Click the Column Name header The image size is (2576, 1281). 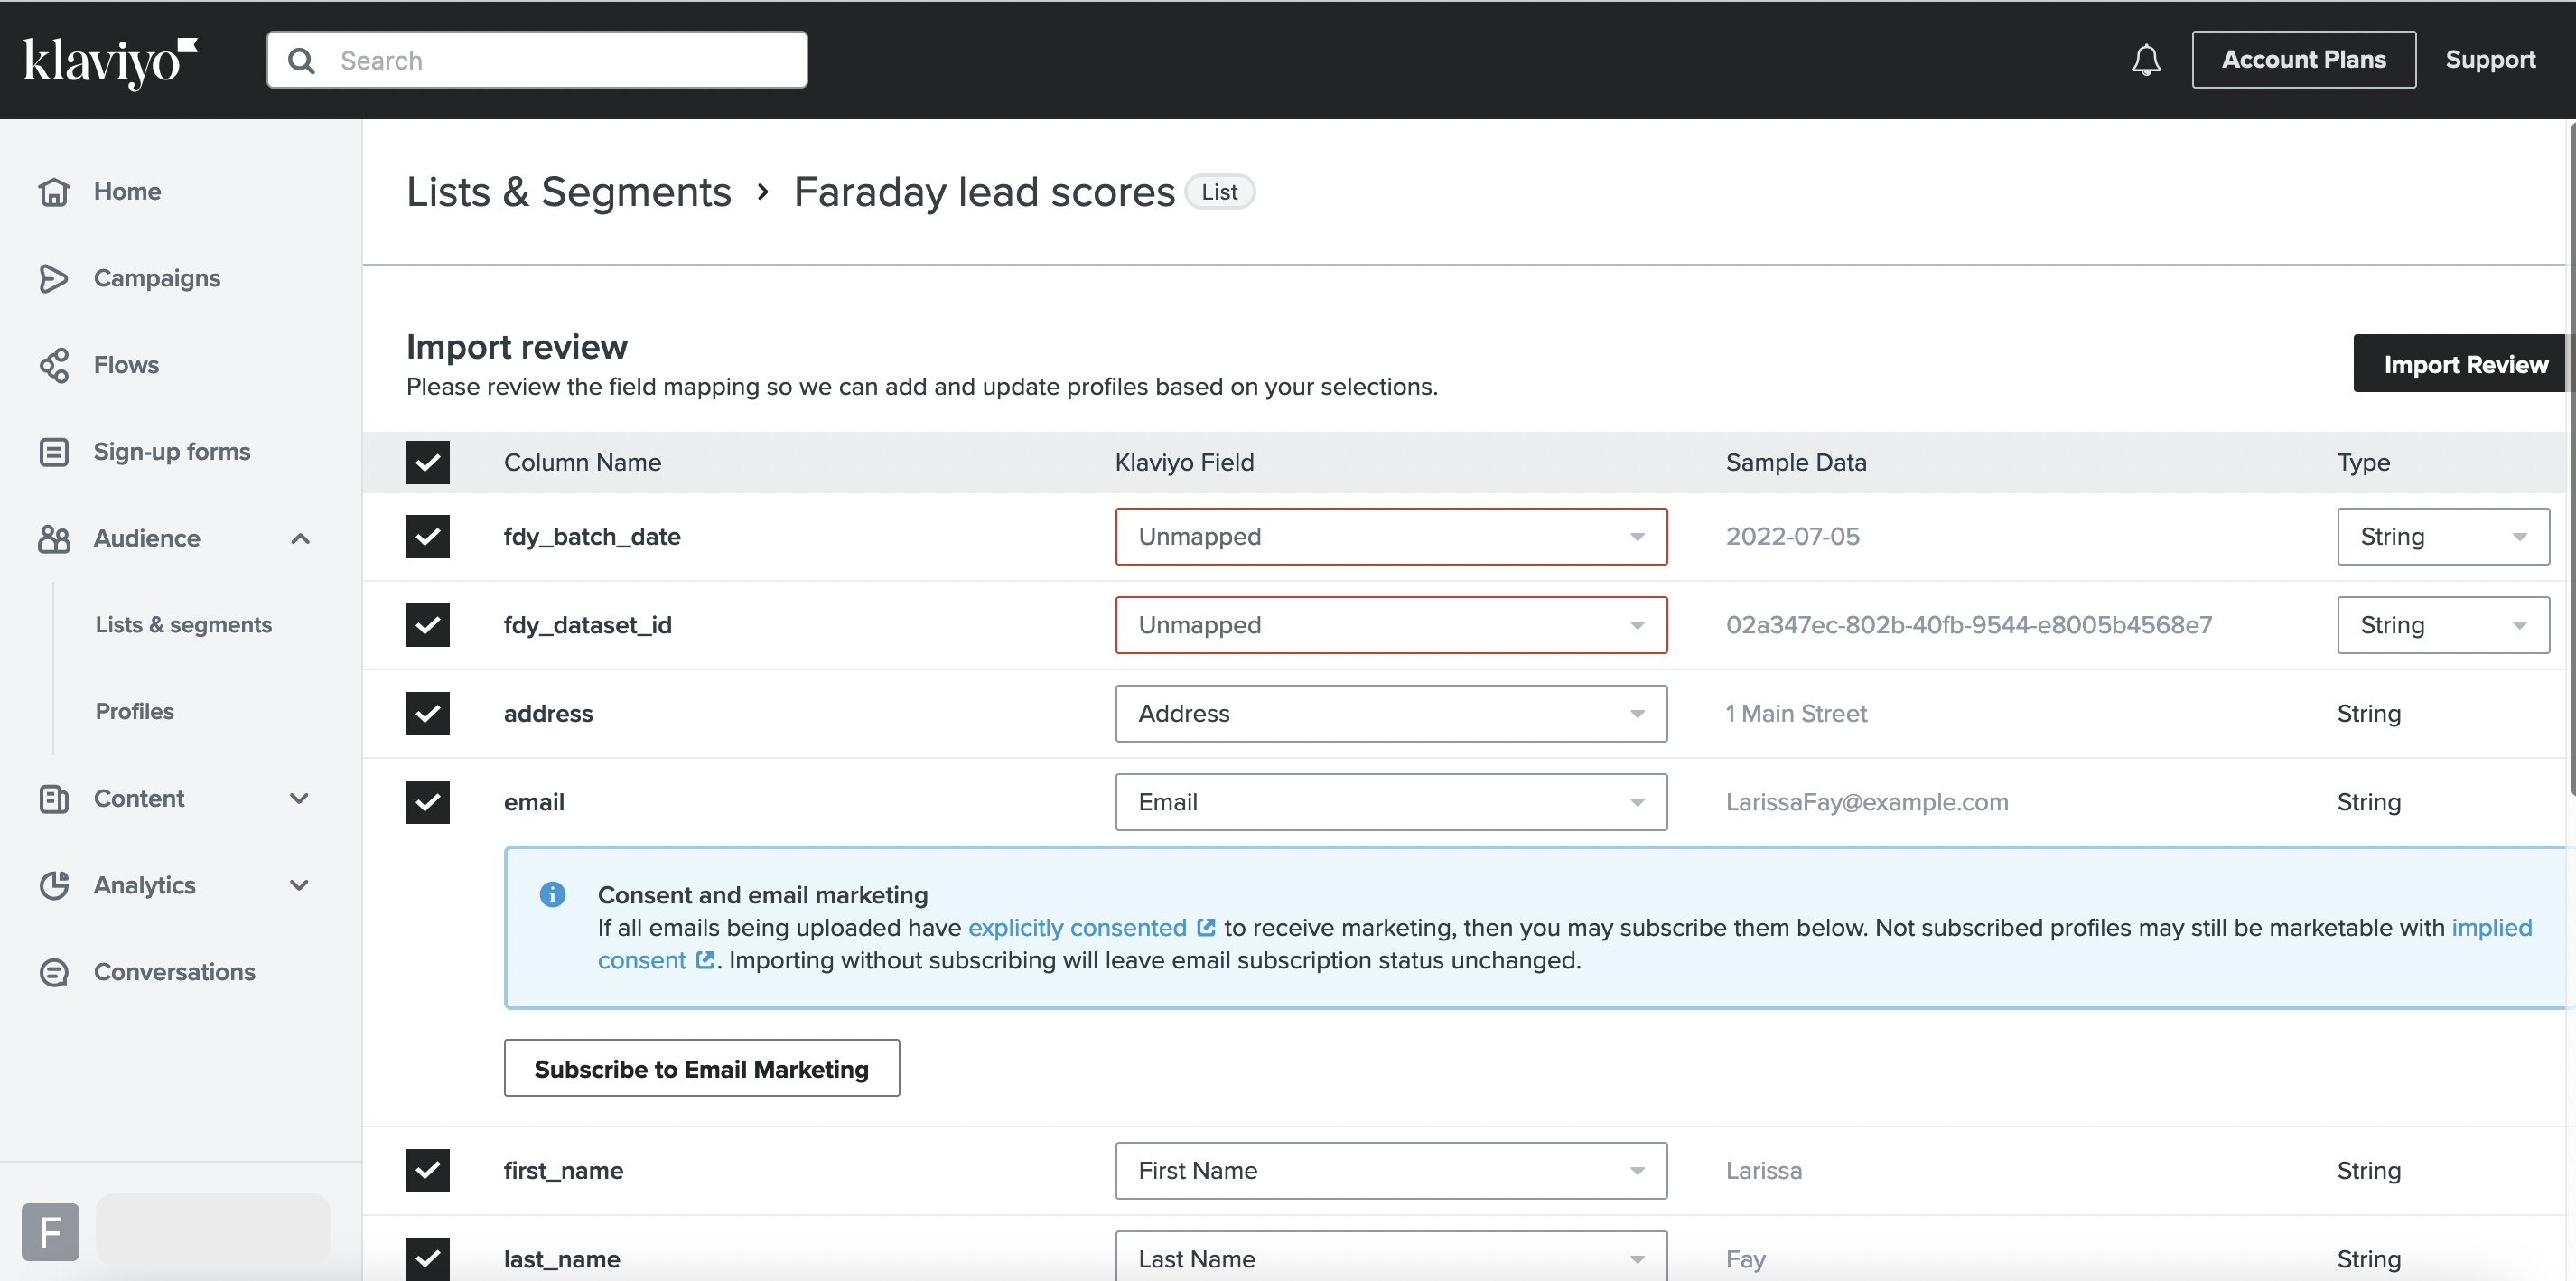click(x=582, y=462)
